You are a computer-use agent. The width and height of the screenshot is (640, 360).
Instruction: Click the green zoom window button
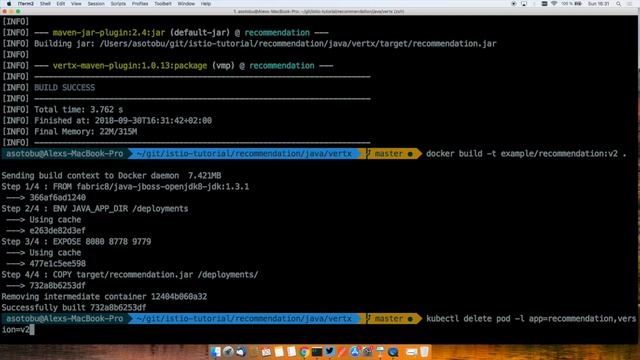coord(18,11)
